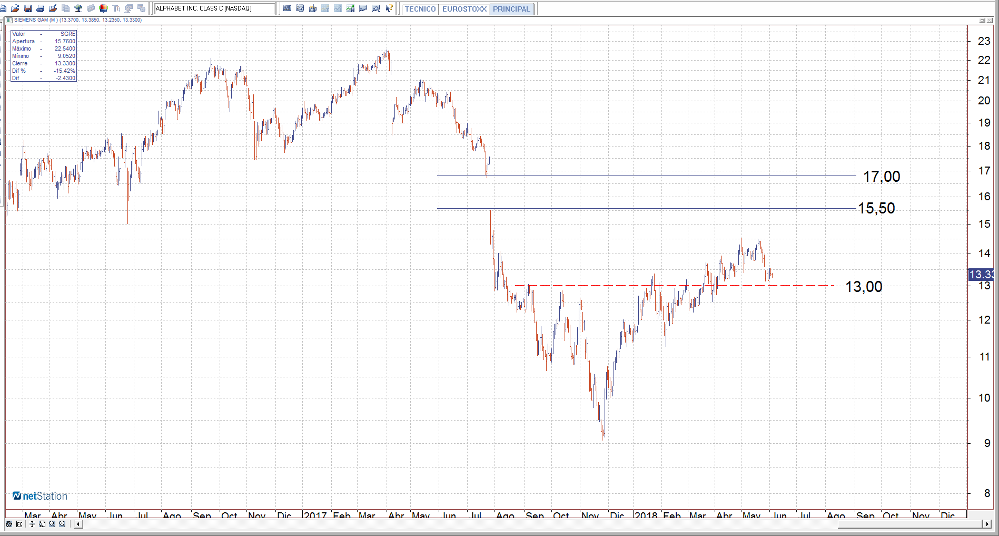Click the 2018 label on time axis
Image resolution: width=999 pixels, height=536 pixels.
coord(646,515)
